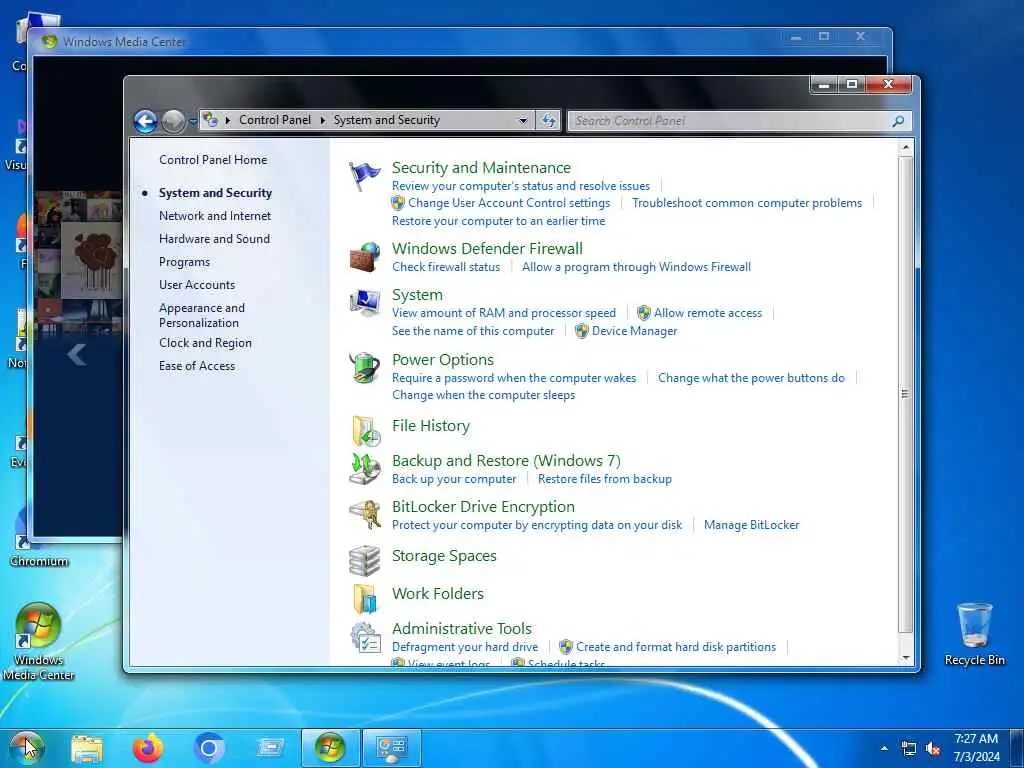Select Appearance and Personalization category
The image size is (1024, 768).
202,315
